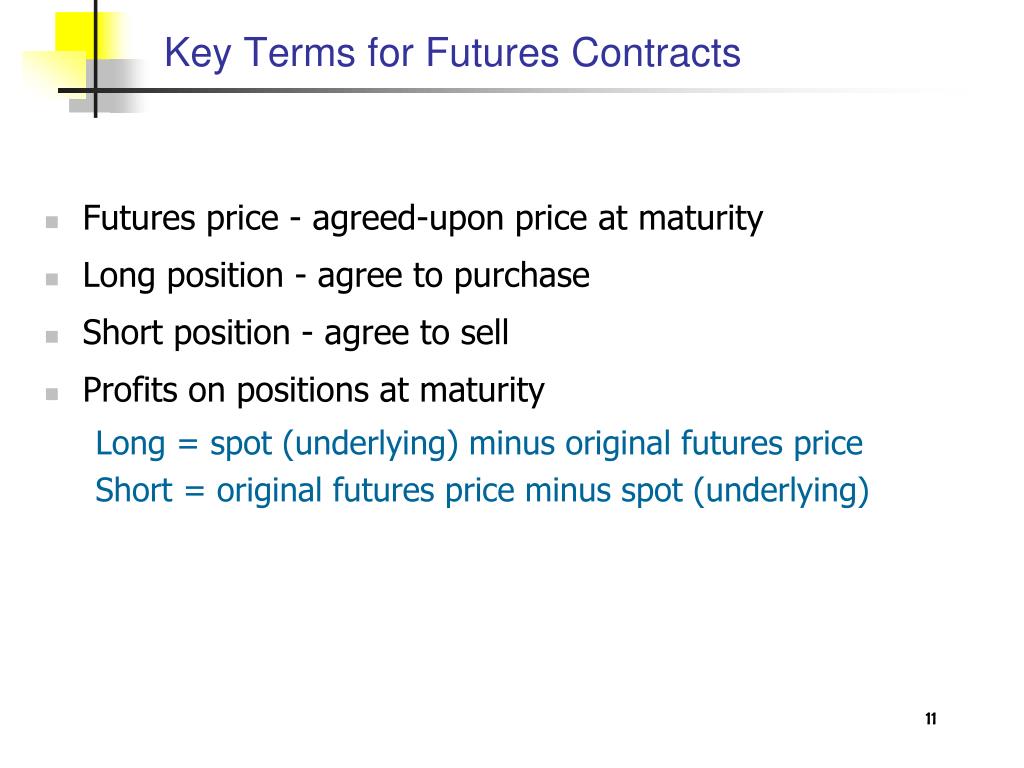1024x768 pixels.
Task: Click the word (underlying) in the Short formula
Action: [781, 491]
